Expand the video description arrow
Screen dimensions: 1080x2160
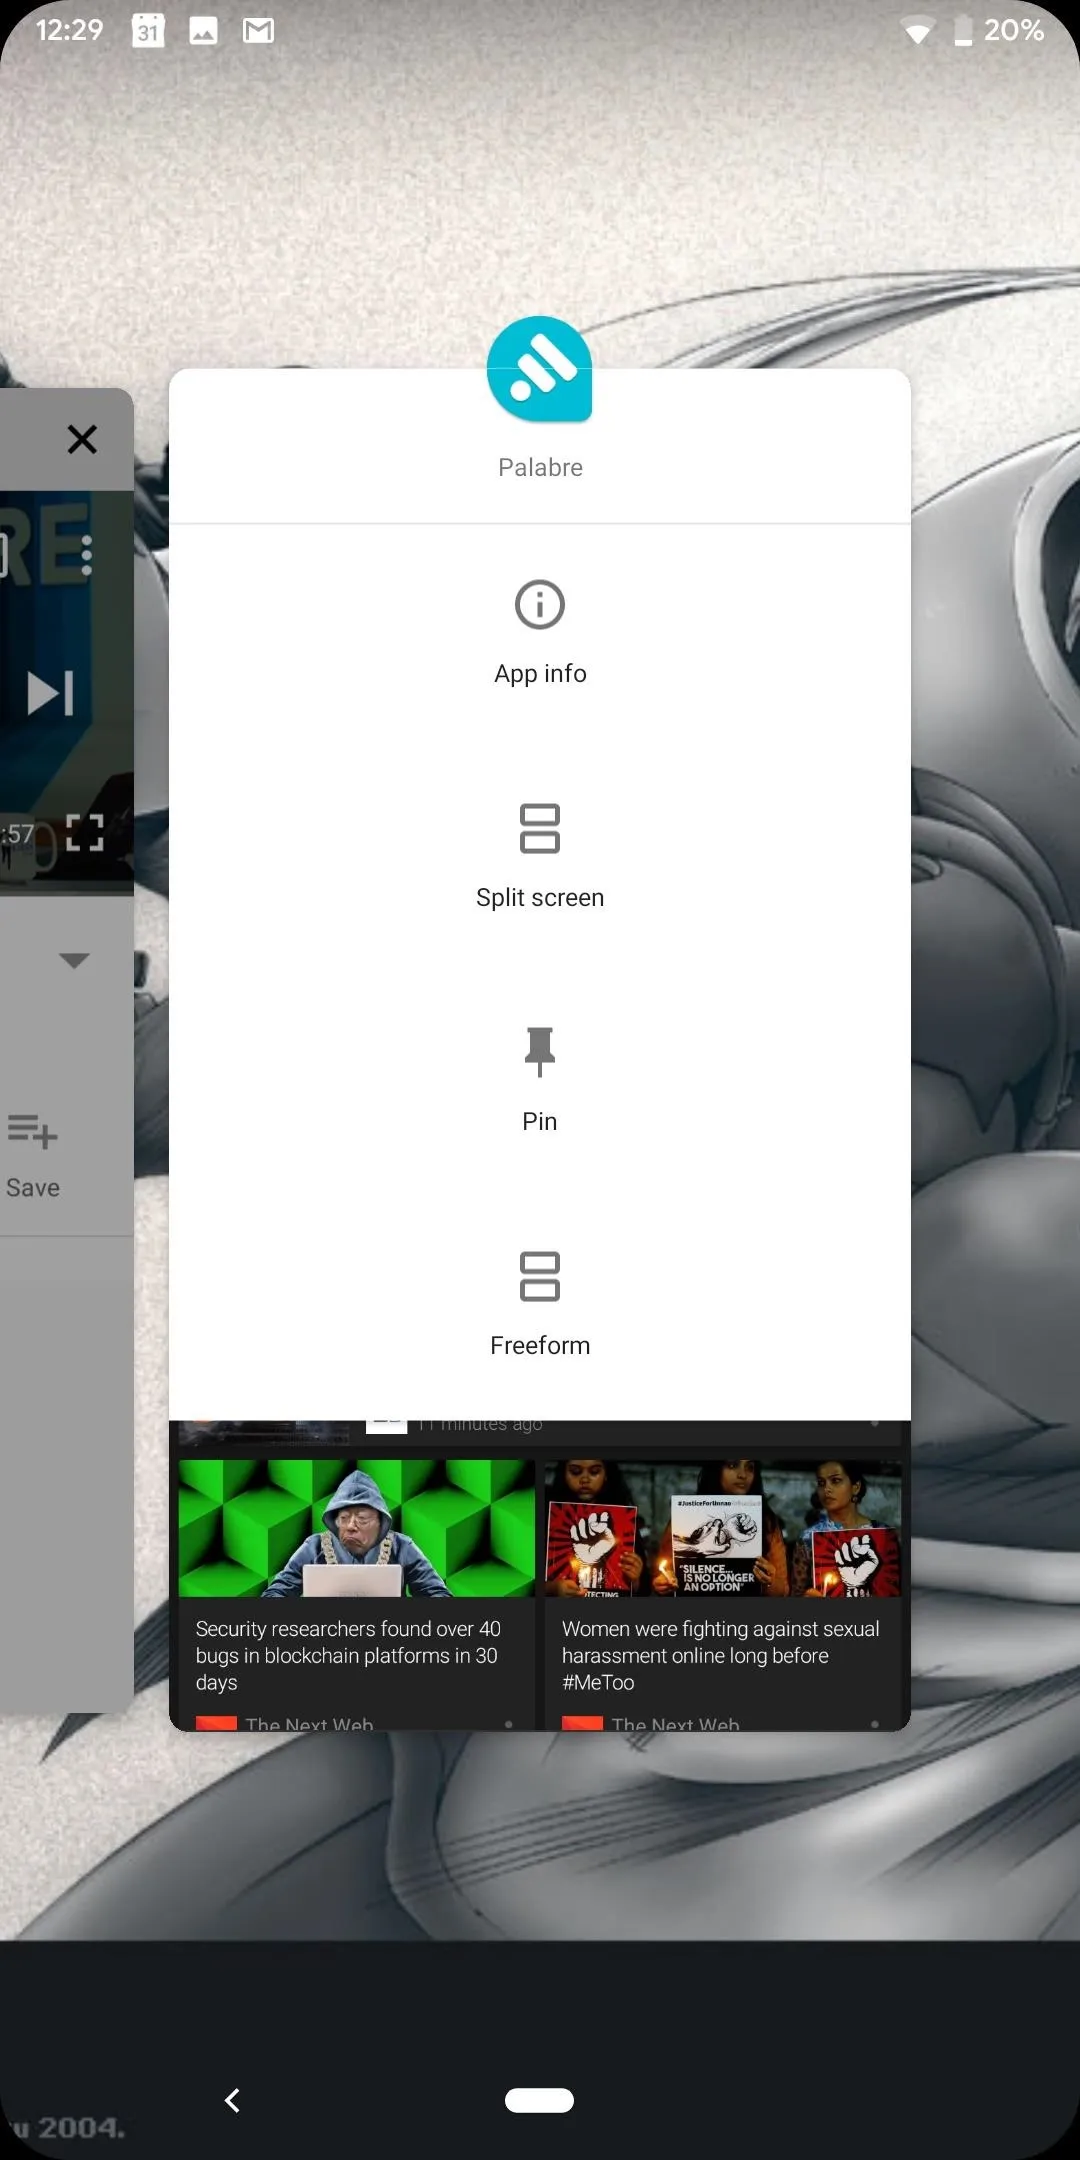click(74, 961)
